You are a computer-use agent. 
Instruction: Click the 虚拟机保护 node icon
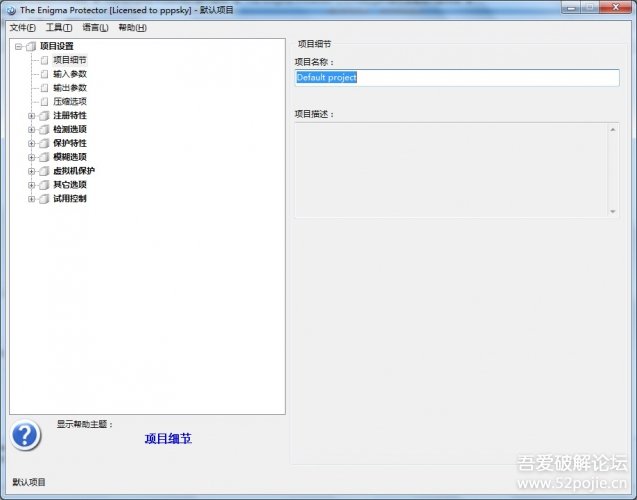pos(44,171)
